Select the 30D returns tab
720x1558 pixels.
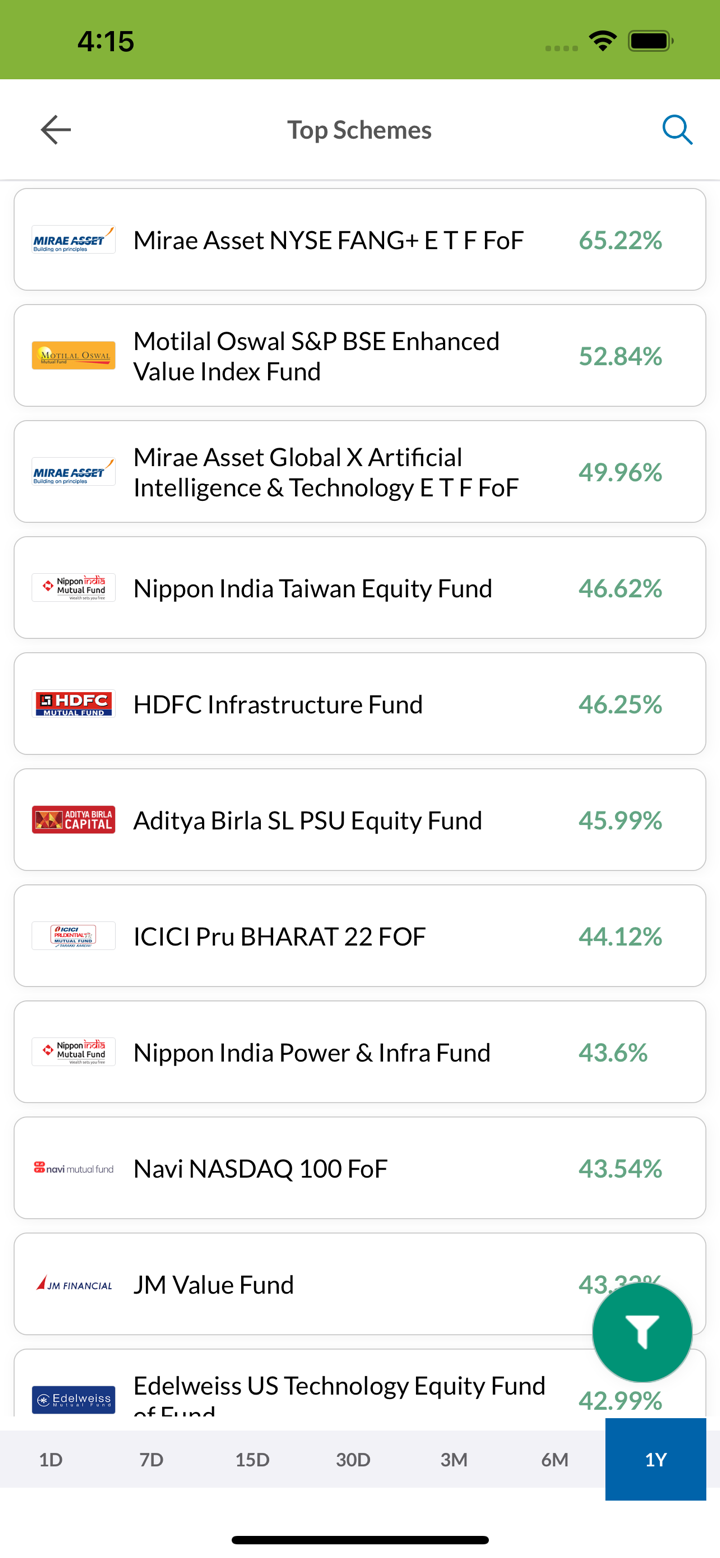point(353,1459)
